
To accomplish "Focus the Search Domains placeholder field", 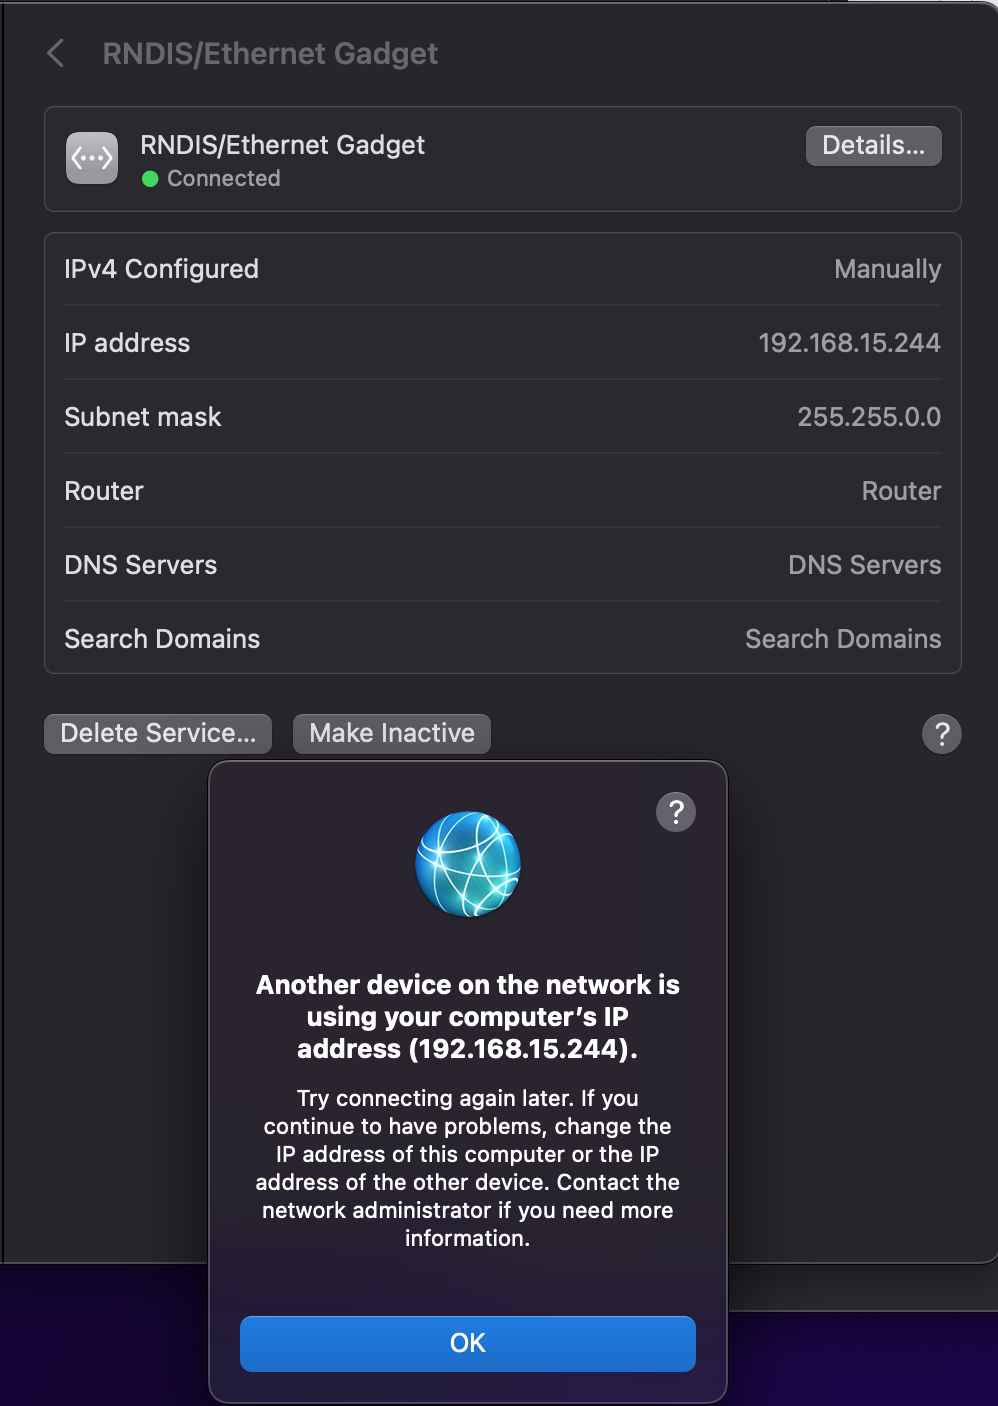I will [842, 640].
